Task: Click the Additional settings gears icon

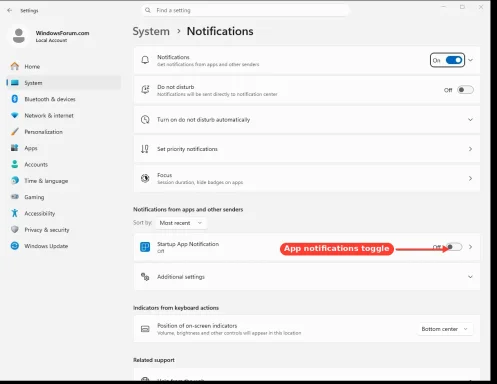Action: [x=145, y=276]
